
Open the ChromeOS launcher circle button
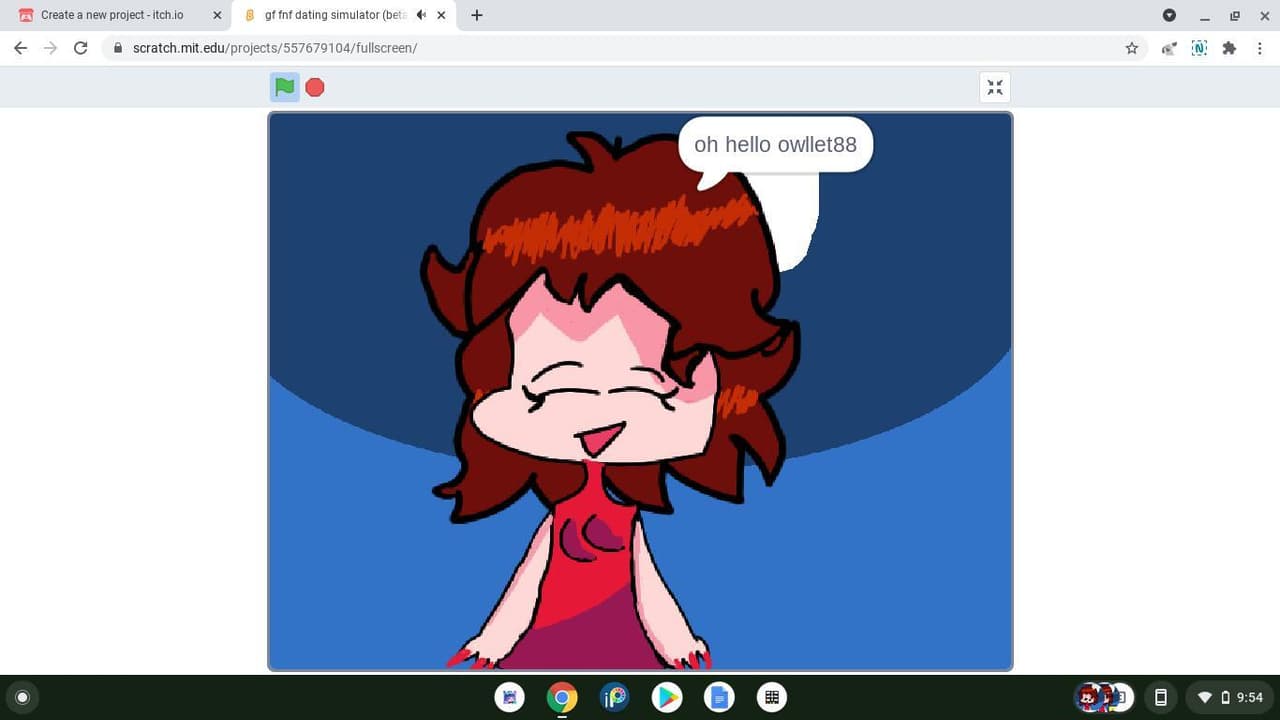click(x=23, y=697)
